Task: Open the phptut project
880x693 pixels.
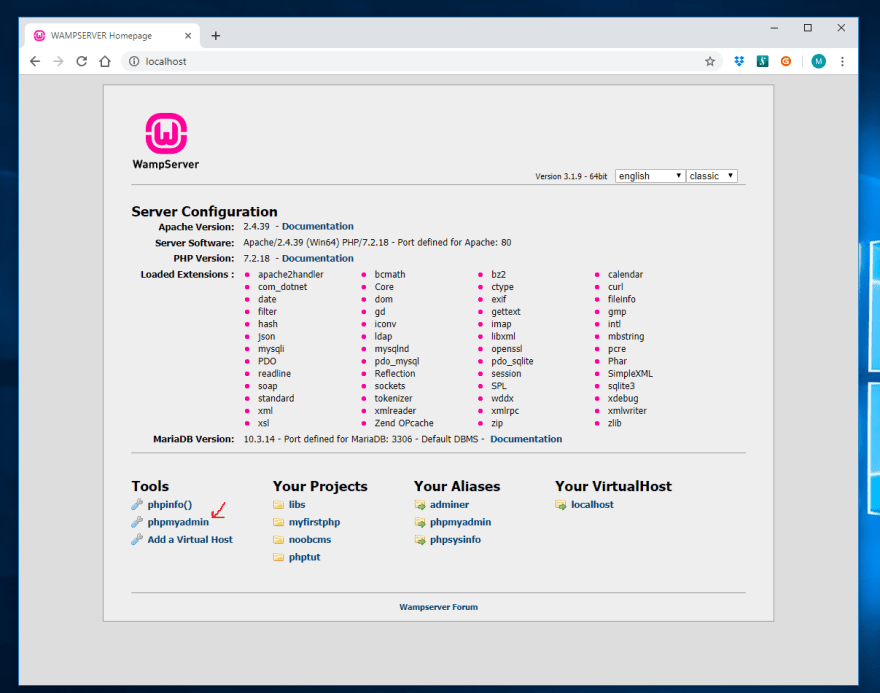Action: [x=304, y=557]
